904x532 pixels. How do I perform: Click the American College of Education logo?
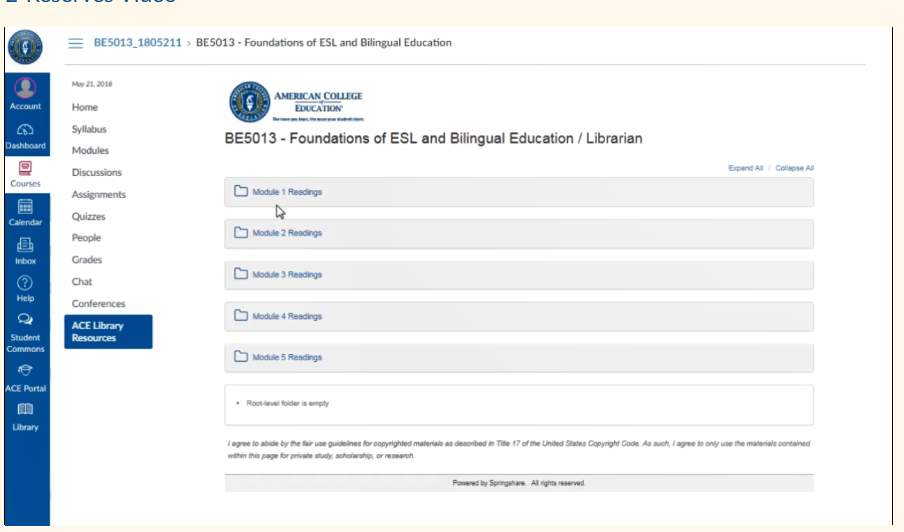(x=296, y=102)
